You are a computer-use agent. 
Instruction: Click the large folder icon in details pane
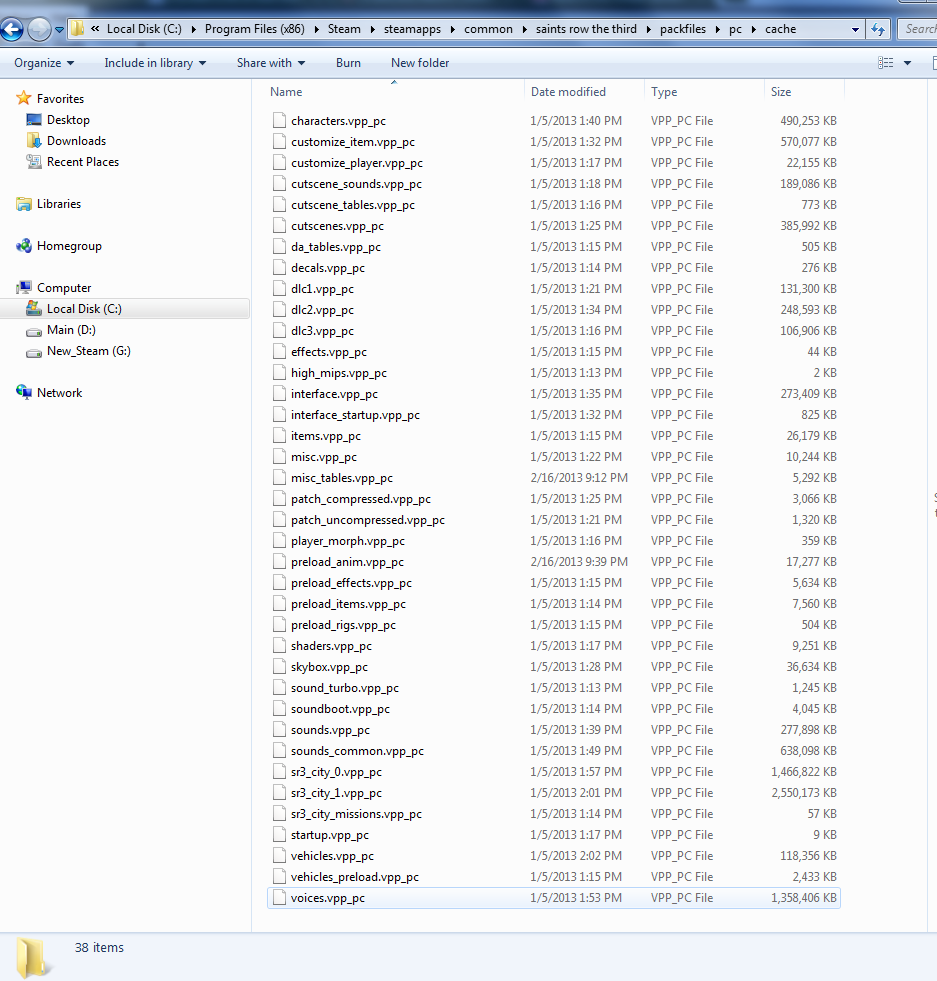[32, 957]
